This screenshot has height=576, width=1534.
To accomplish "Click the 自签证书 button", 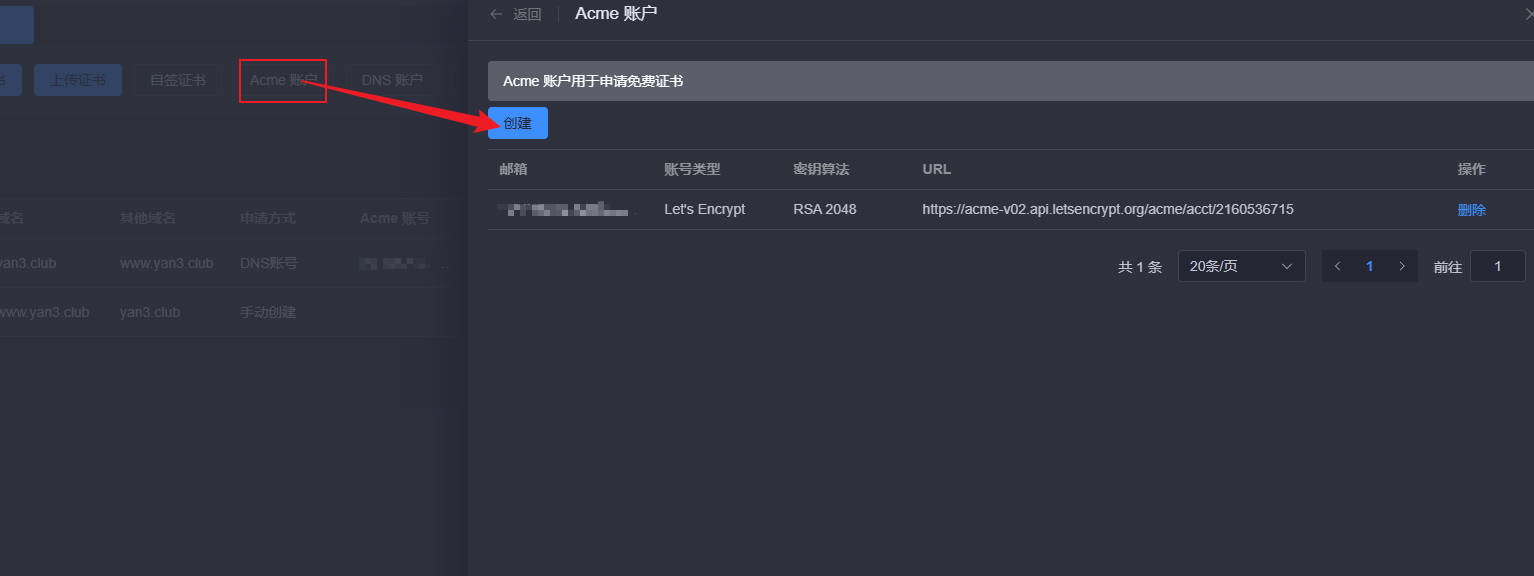I will pyautogui.click(x=178, y=80).
